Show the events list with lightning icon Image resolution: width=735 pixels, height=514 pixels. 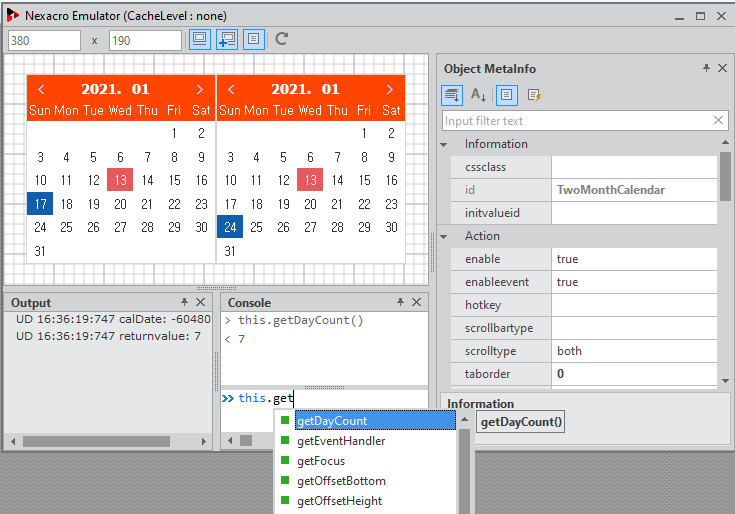[x=534, y=95]
